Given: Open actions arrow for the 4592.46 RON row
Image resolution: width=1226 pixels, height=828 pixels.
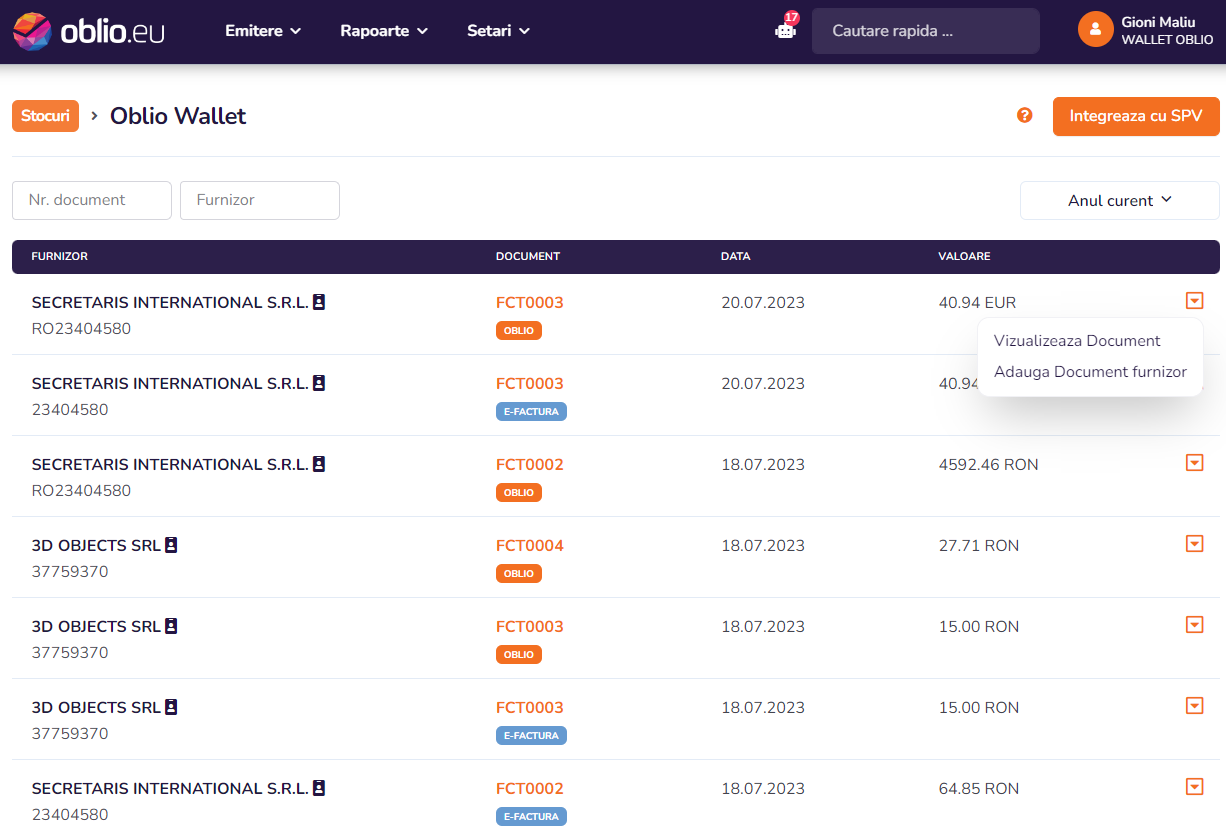Looking at the screenshot, I should pos(1193,462).
